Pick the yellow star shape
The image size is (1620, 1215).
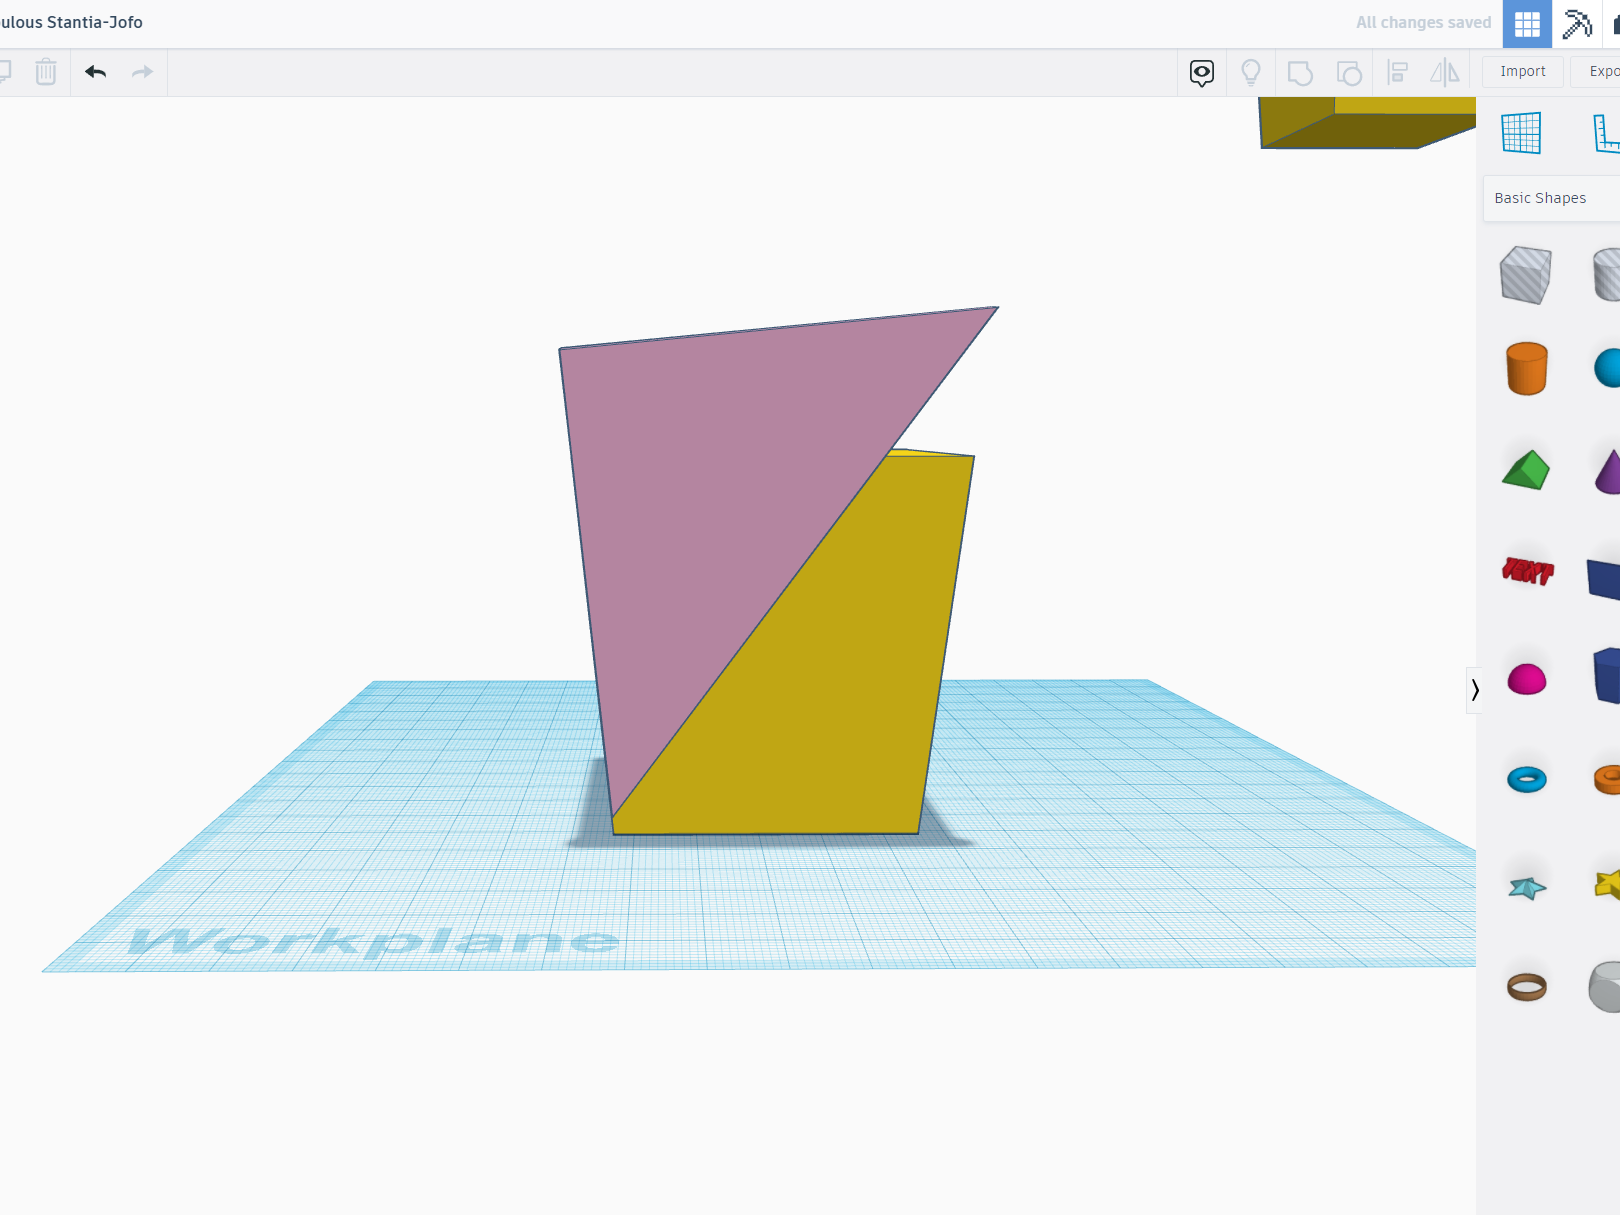1607,884
